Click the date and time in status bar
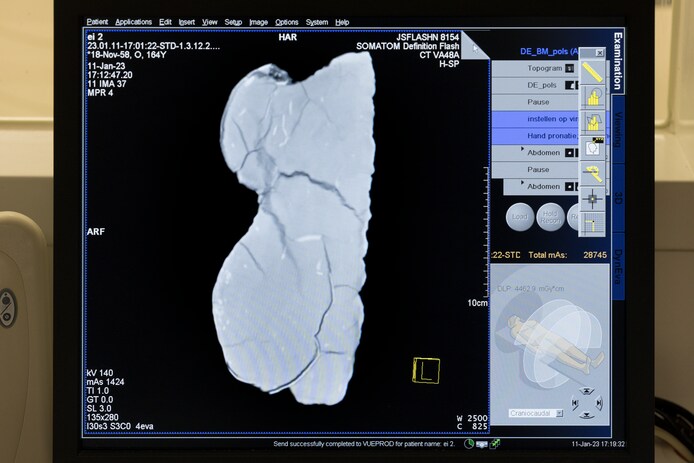Viewport: 694px width, 463px height. (598, 444)
